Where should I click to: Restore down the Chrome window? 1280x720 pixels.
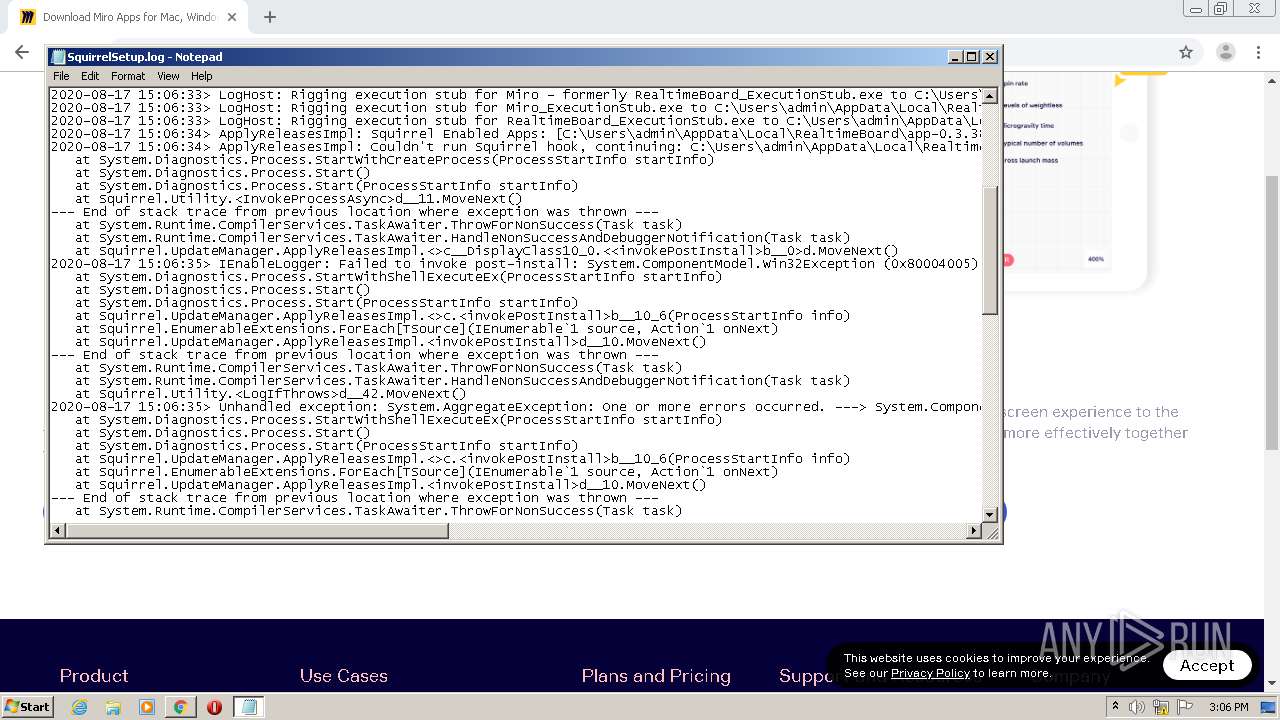point(1221,9)
